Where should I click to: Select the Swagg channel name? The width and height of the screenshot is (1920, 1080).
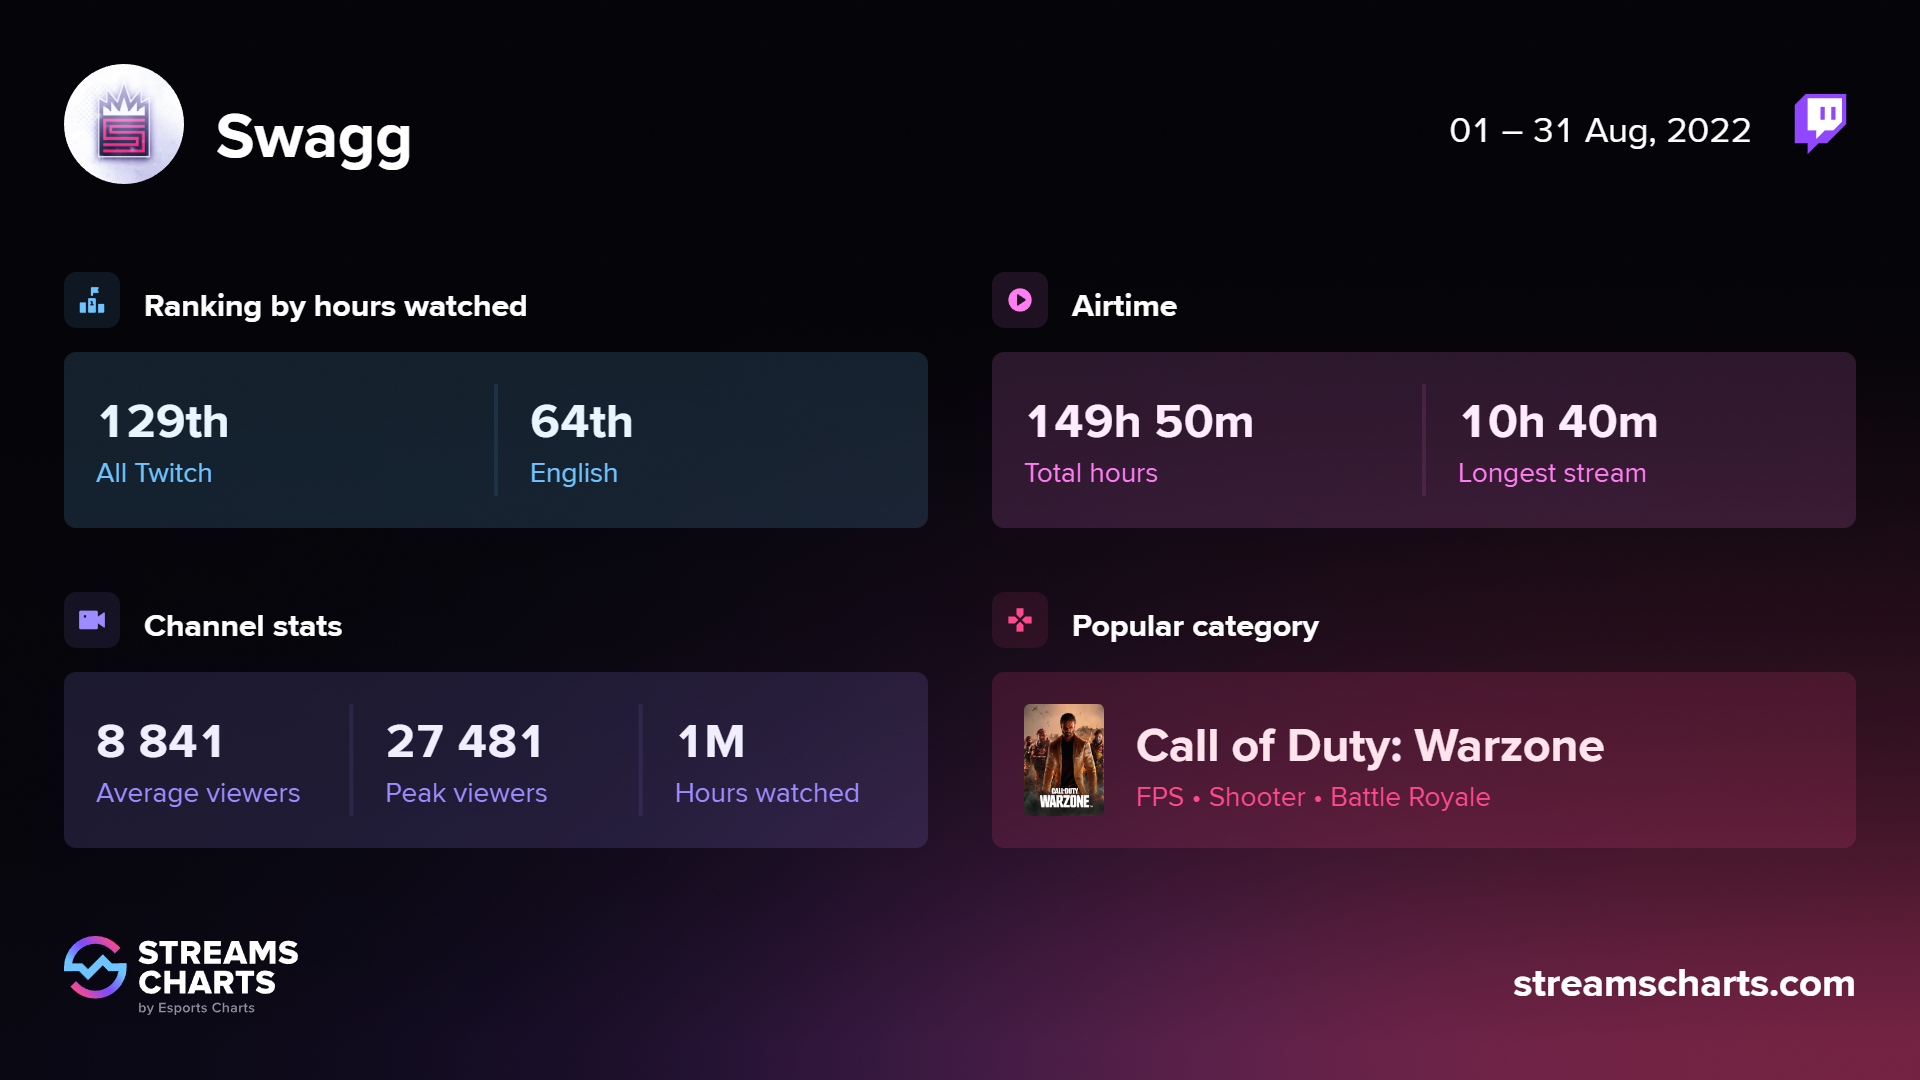click(314, 137)
